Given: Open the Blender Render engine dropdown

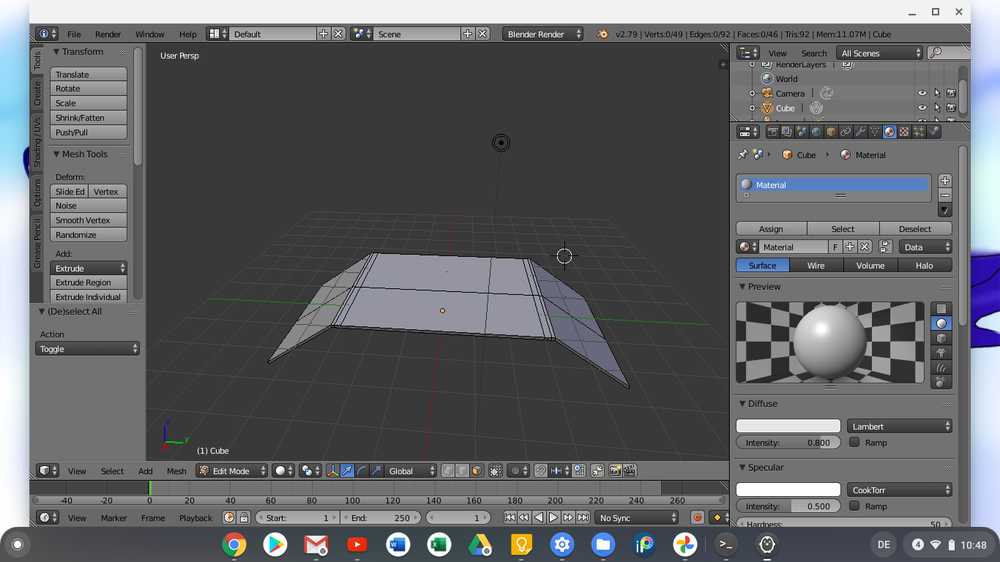Looking at the screenshot, I should pos(542,34).
